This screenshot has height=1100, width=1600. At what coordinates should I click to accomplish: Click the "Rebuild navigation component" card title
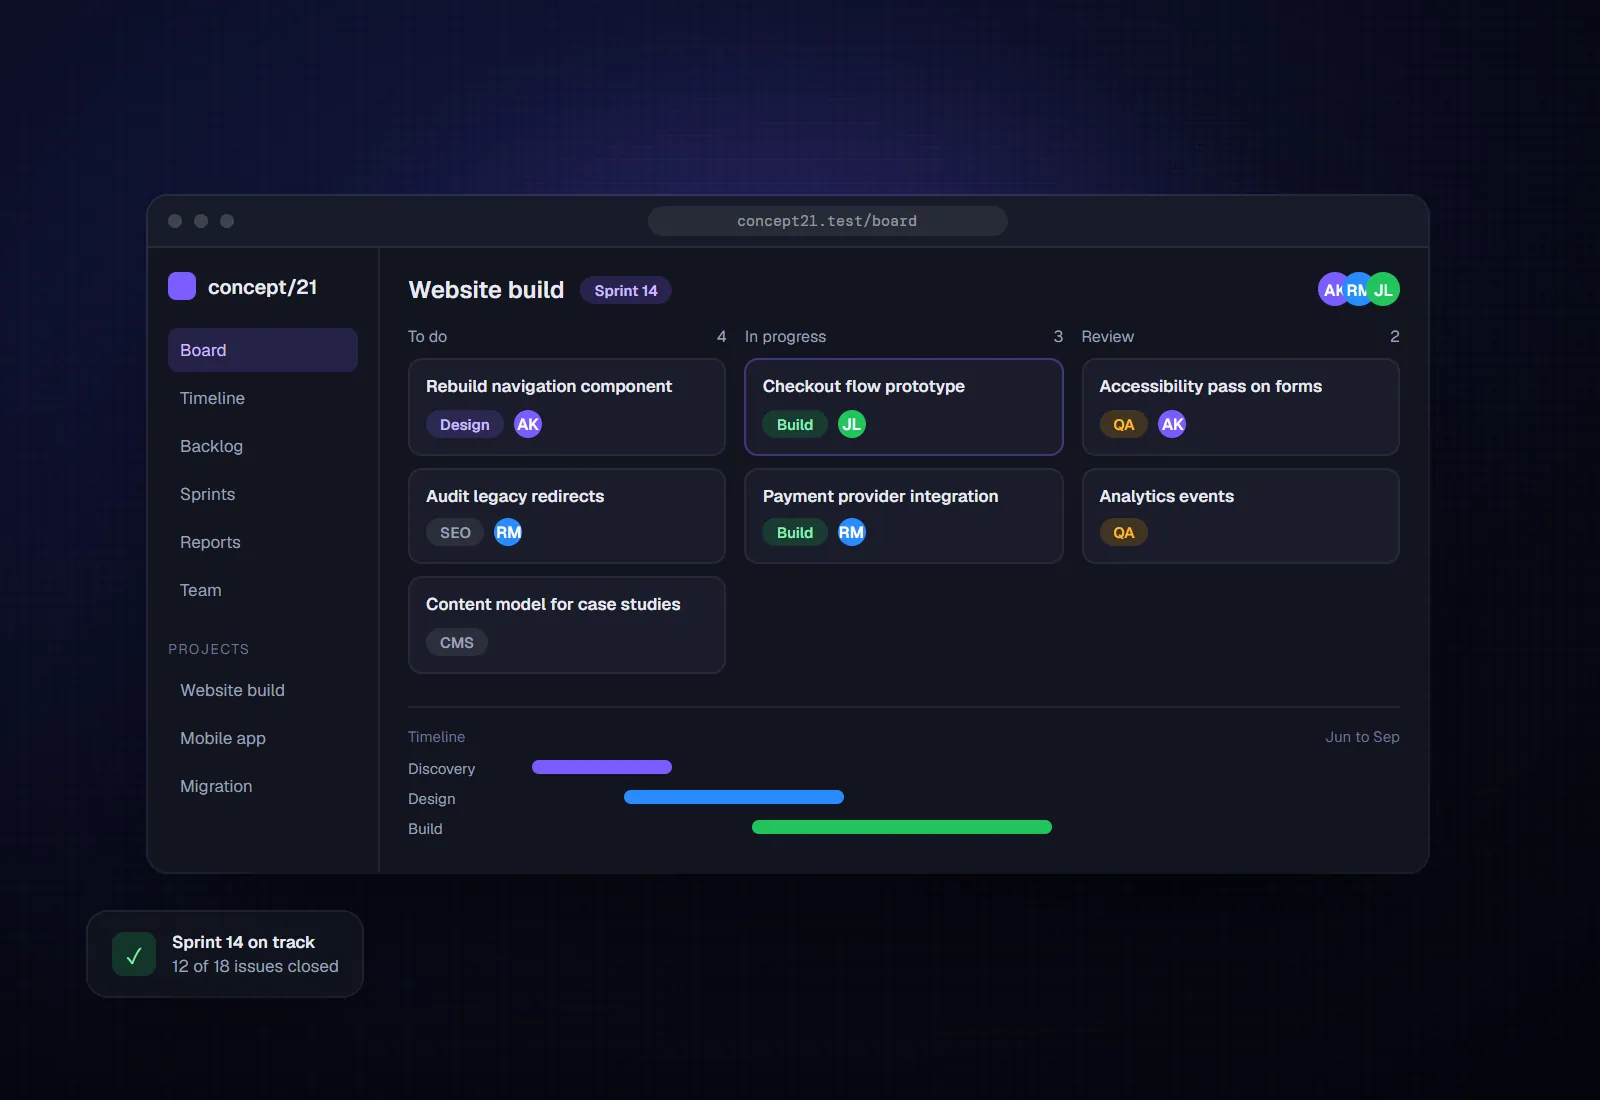click(x=549, y=386)
